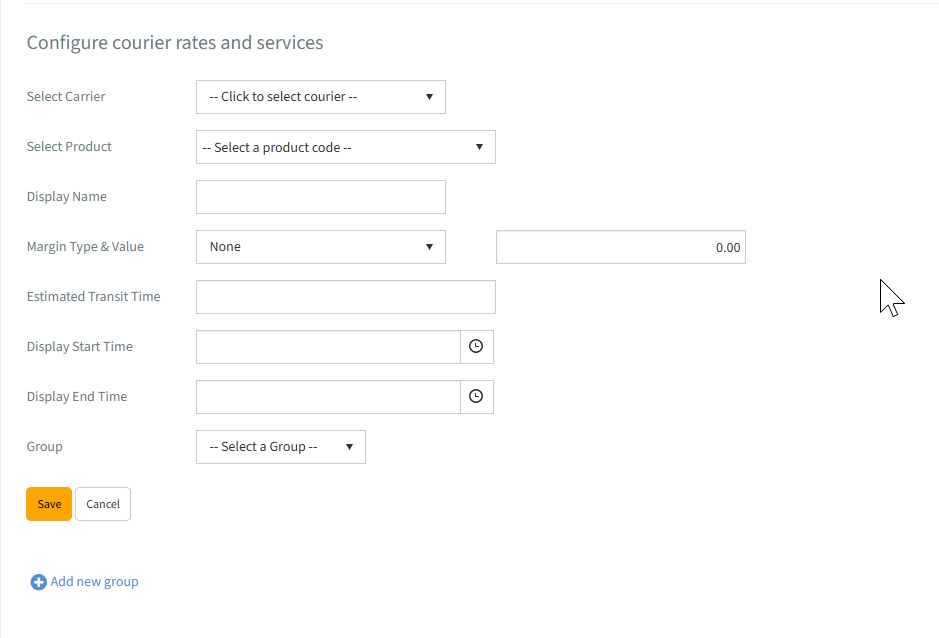Click inside the Display End Time input

point(328,397)
